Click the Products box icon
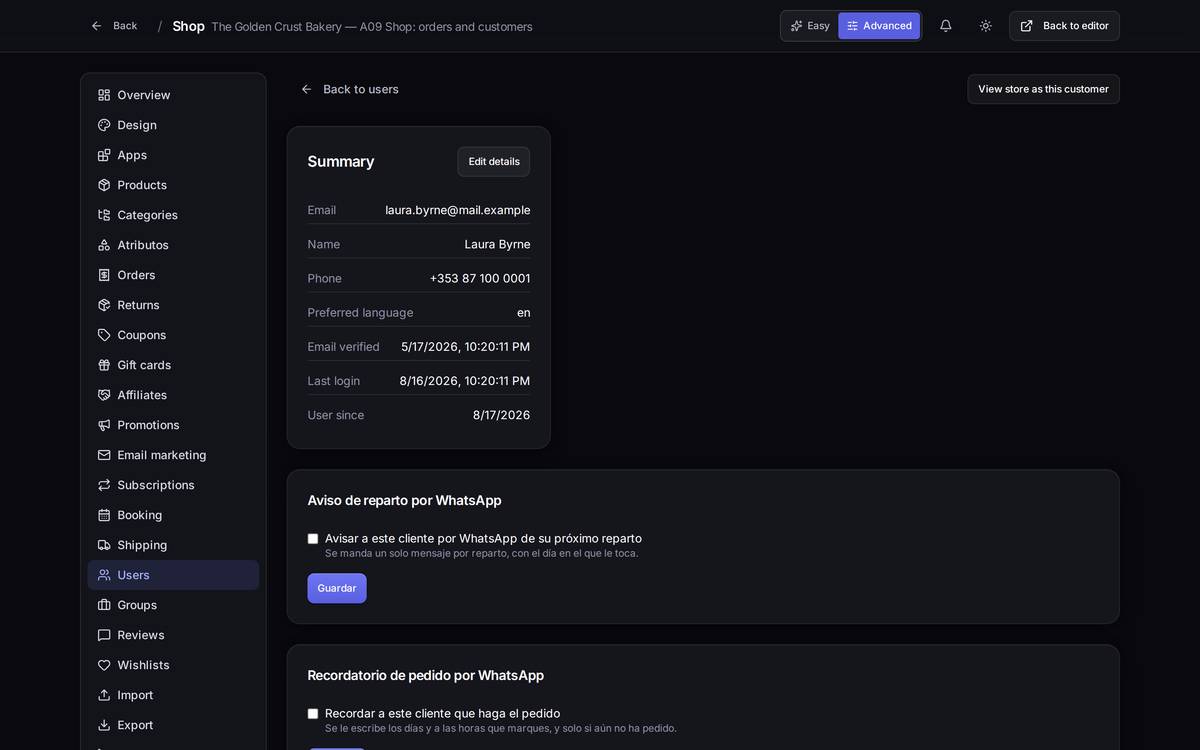This screenshot has height=750, width=1200. (104, 185)
